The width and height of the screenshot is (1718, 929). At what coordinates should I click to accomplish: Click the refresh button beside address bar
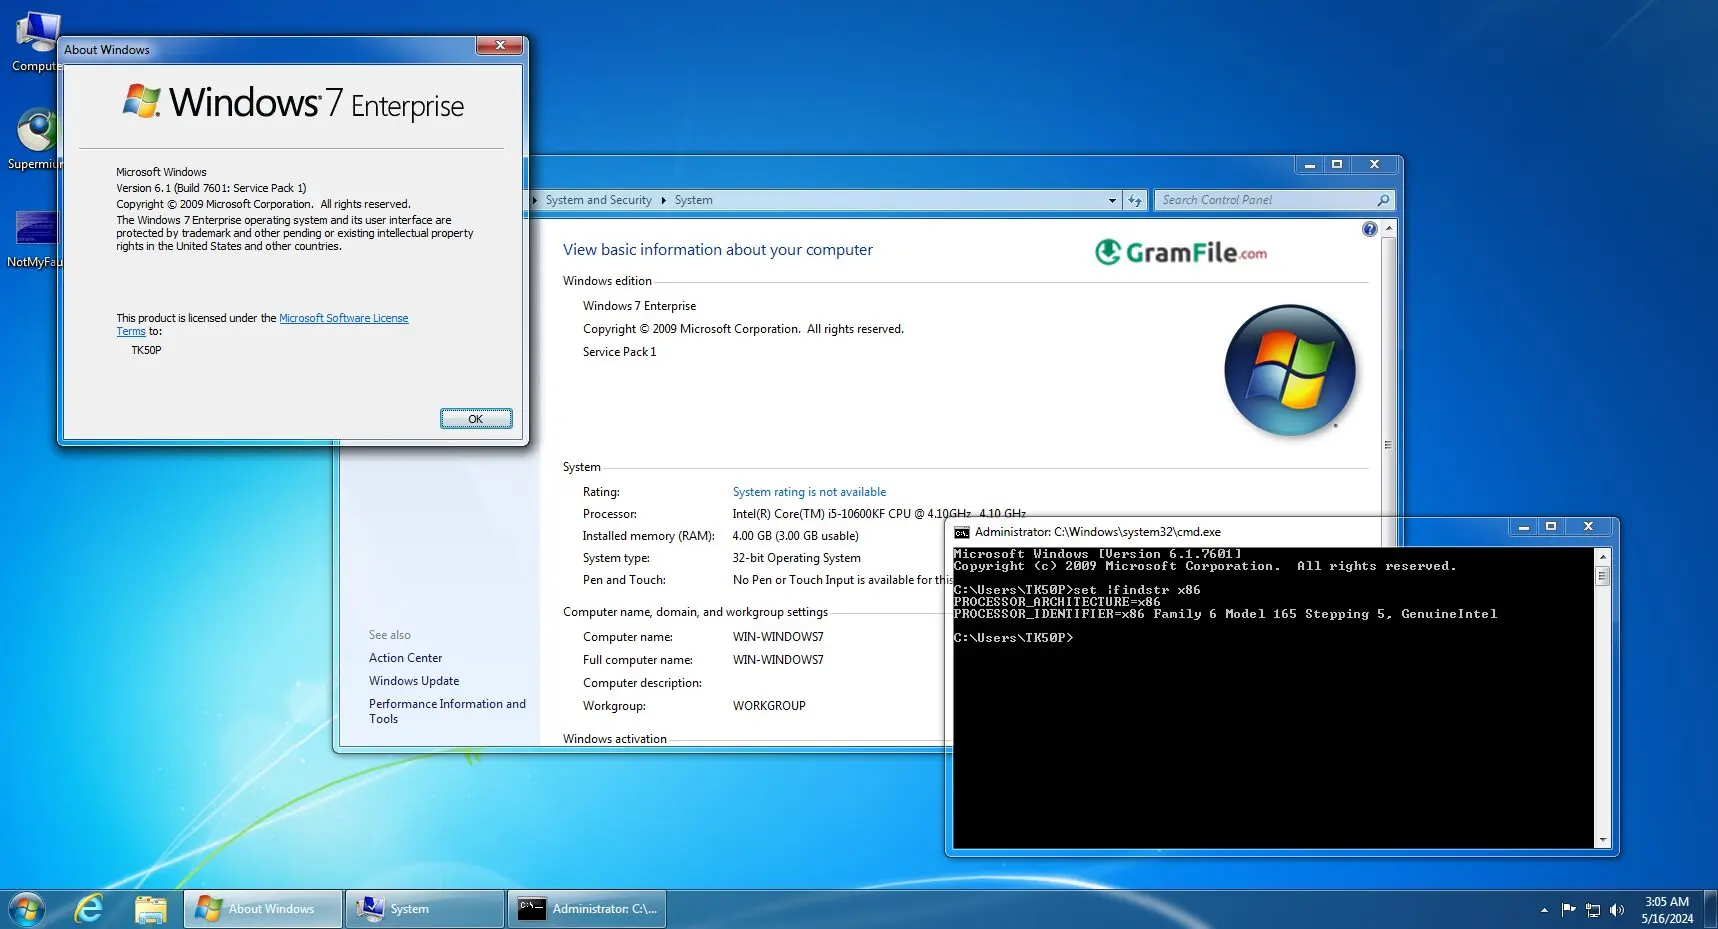tap(1135, 200)
